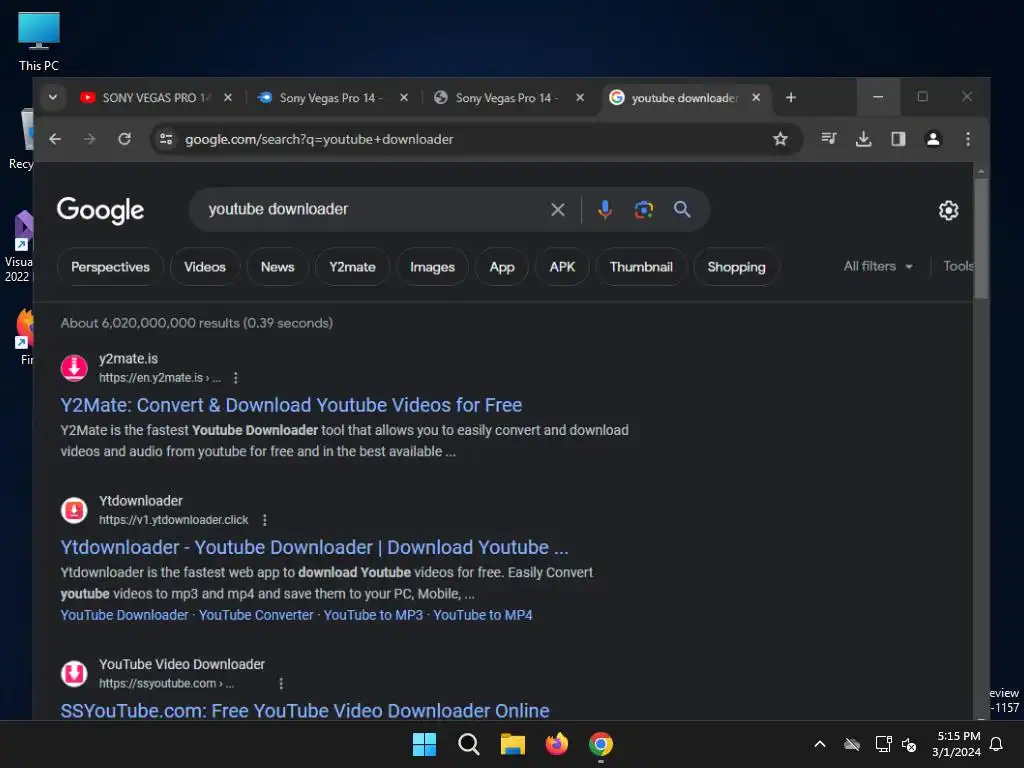Screen dimensions: 1024x768
Task: Open a new browser tab
Action: (x=790, y=97)
